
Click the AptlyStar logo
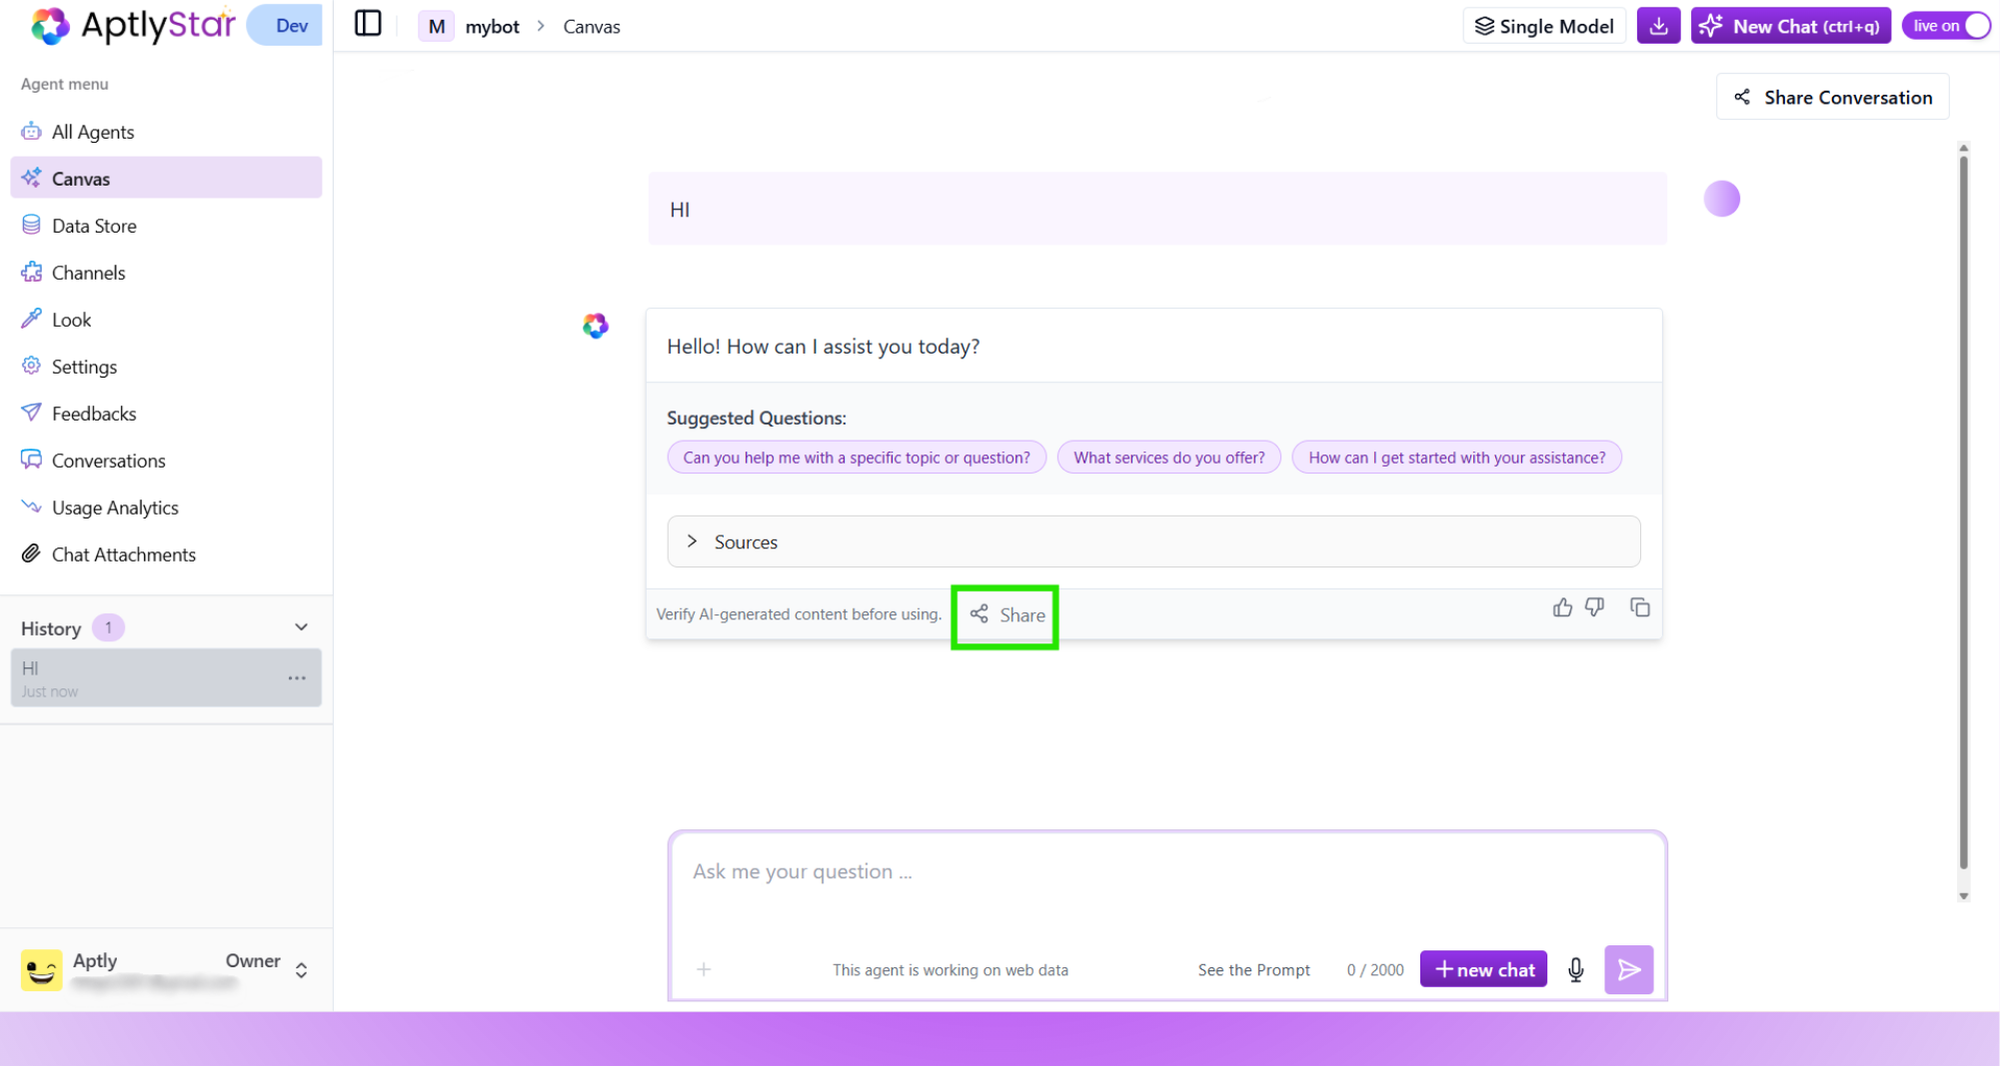pyautogui.click(x=132, y=25)
